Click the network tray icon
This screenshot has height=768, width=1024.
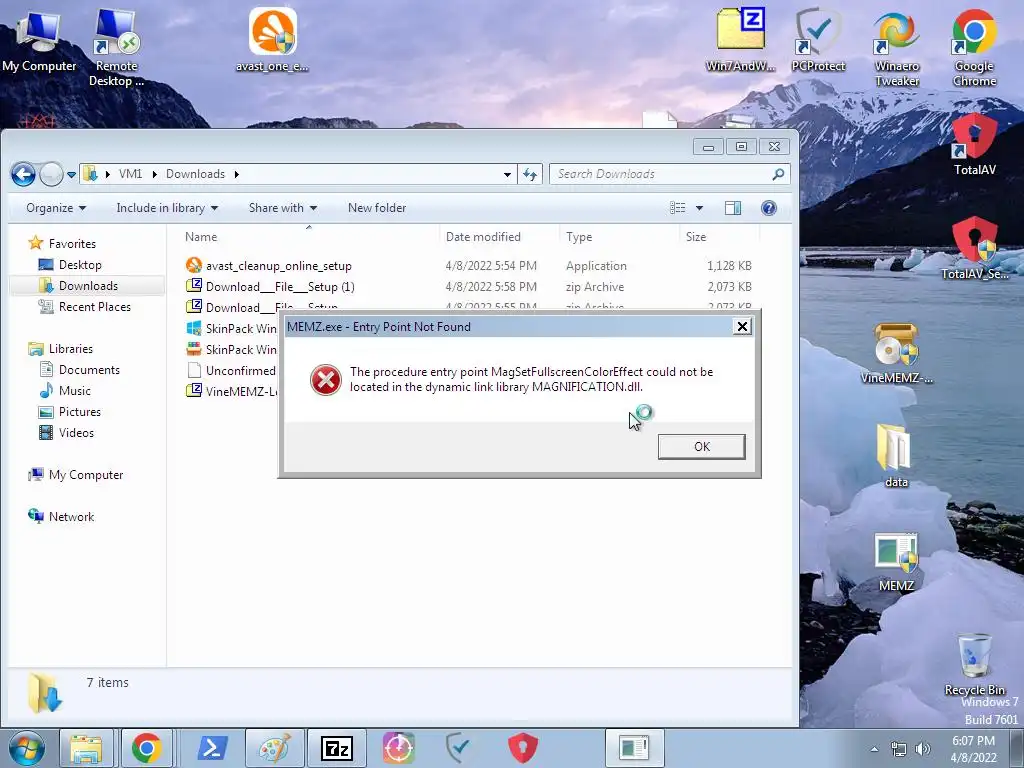[x=899, y=749]
